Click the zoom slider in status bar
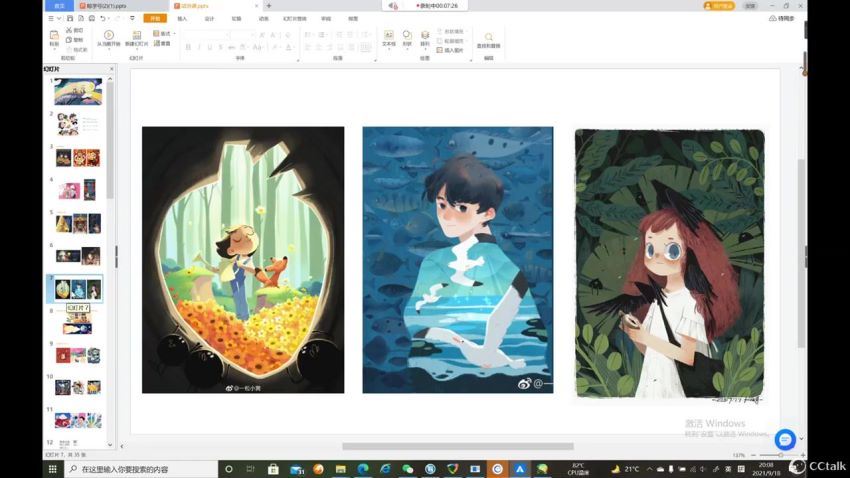 tap(778, 455)
